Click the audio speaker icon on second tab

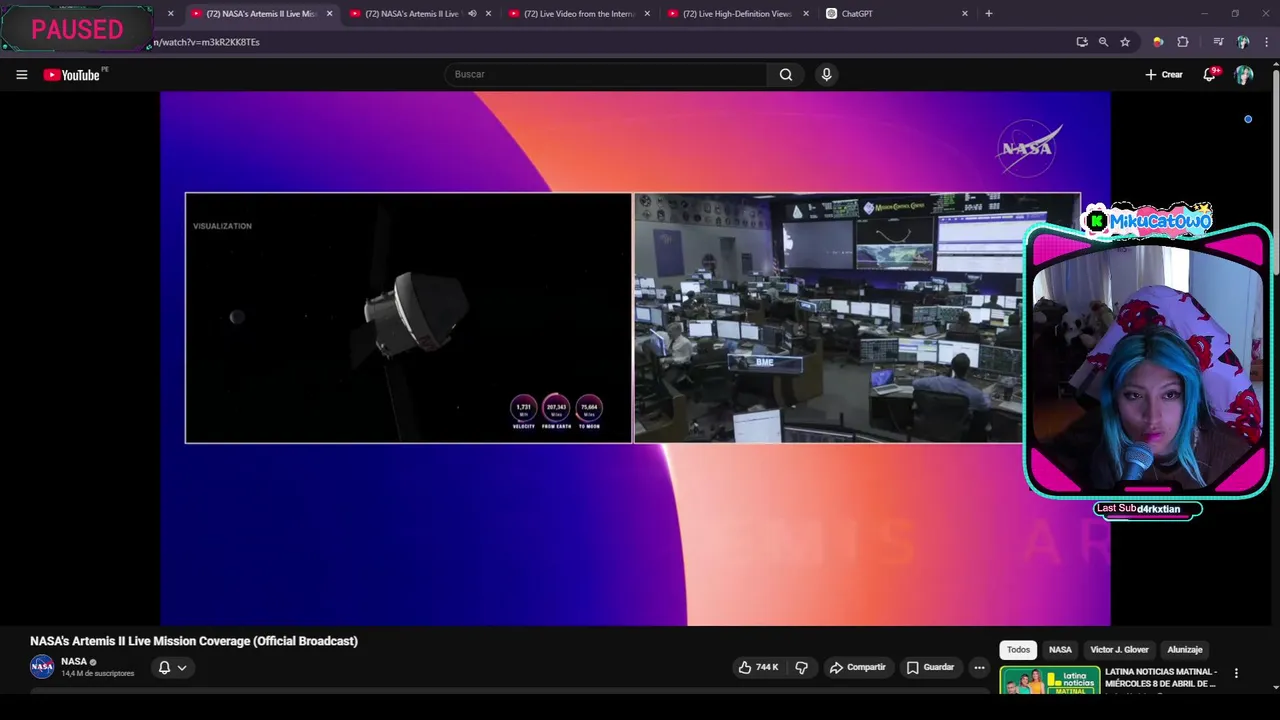pos(472,14)
